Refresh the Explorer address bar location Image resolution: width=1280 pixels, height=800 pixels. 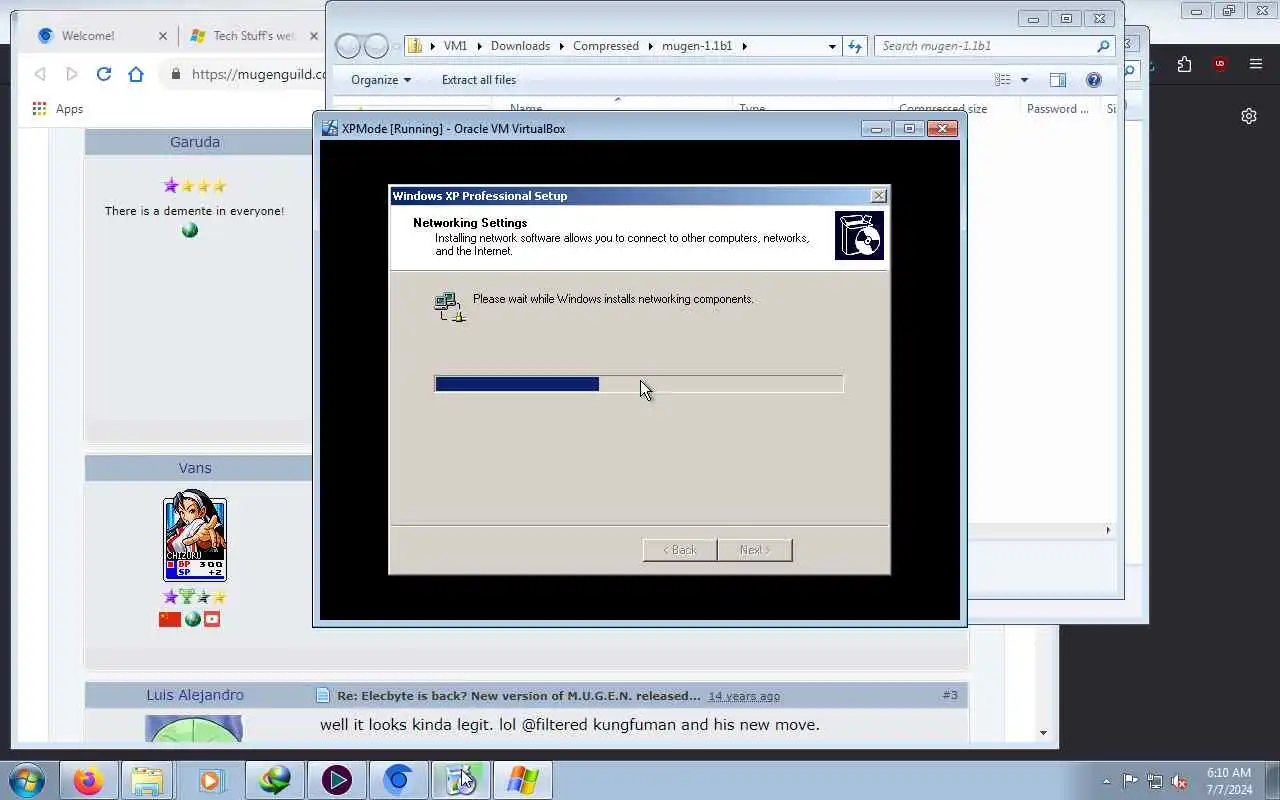854,46
